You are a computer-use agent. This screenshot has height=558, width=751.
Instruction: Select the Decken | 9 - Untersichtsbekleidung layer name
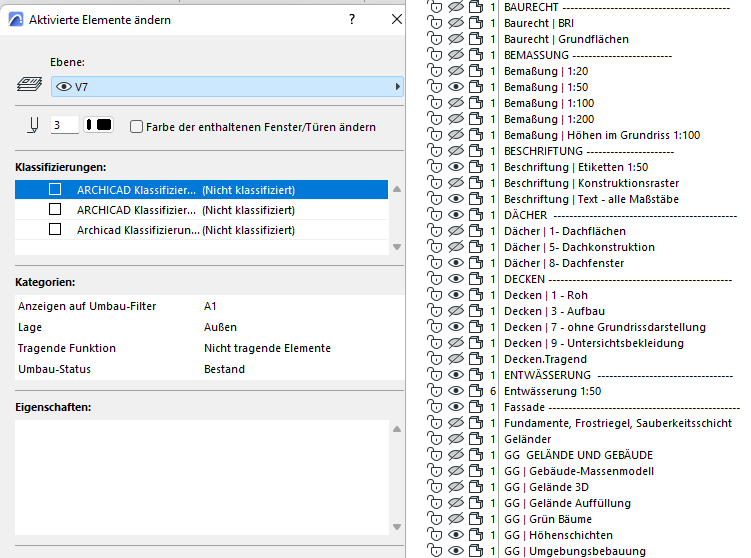594,343
